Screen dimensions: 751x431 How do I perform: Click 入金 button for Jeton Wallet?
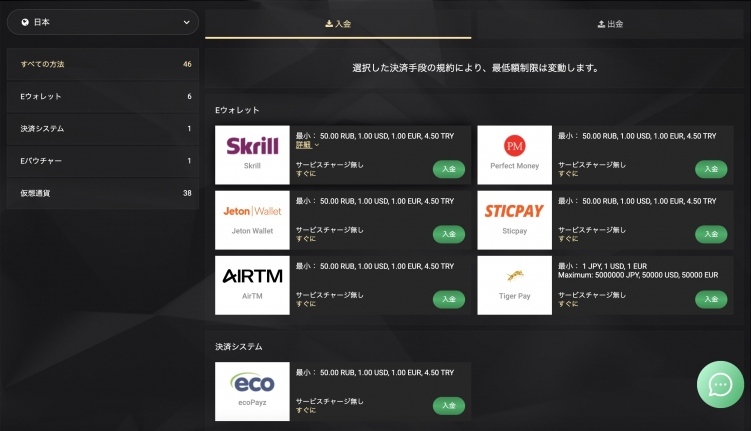[x=449, y=234]
